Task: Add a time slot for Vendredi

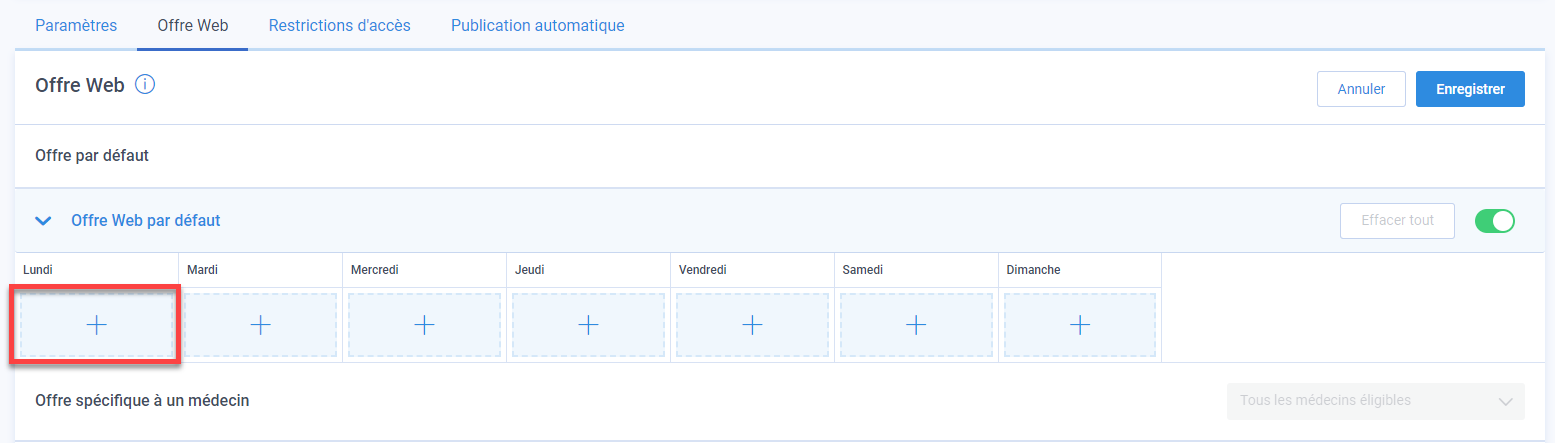Action: (753, 325)
